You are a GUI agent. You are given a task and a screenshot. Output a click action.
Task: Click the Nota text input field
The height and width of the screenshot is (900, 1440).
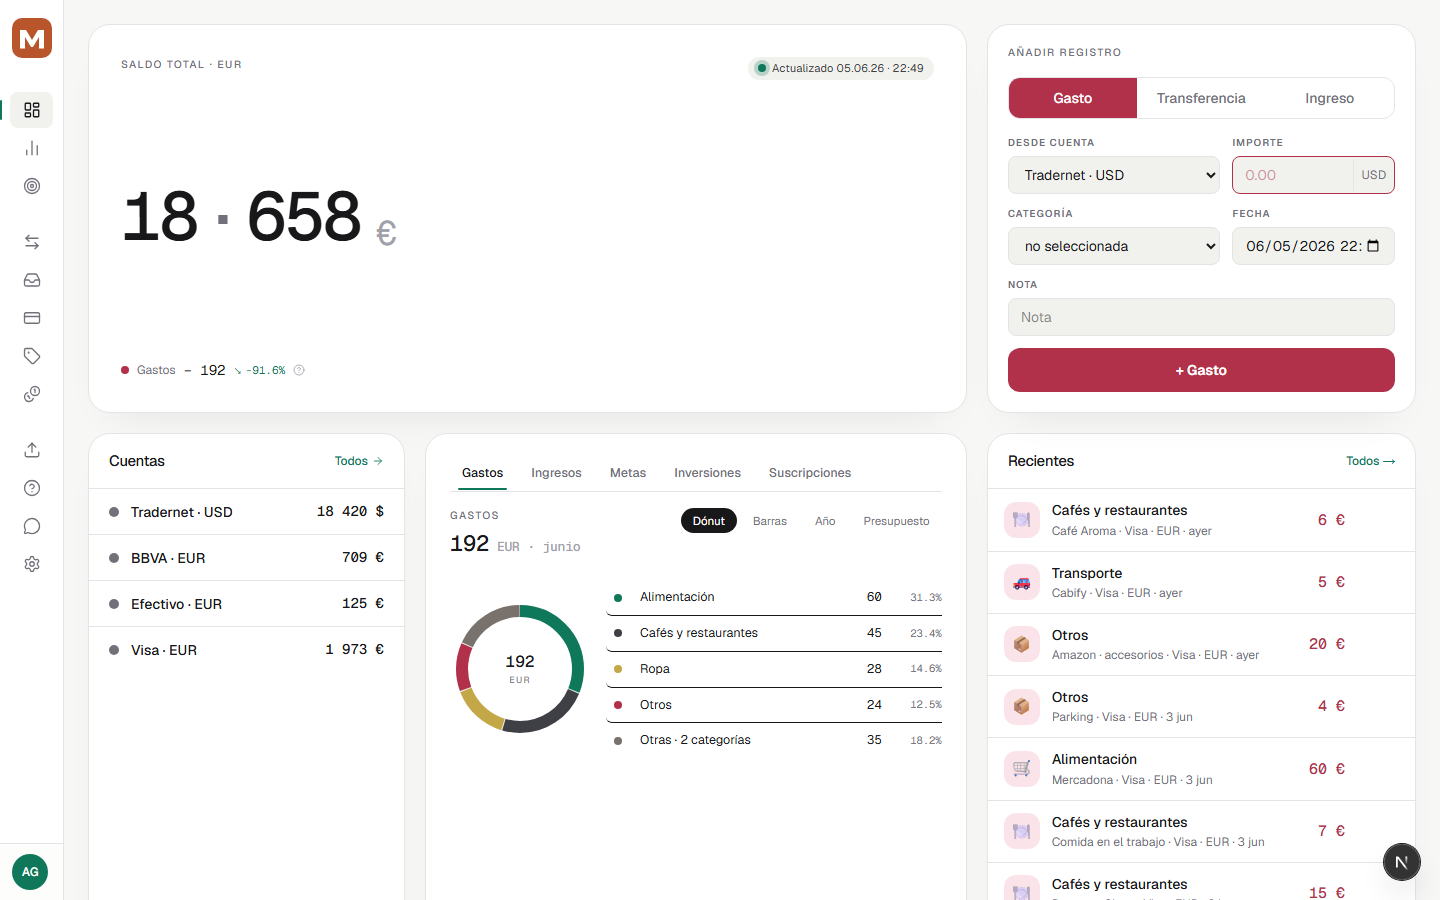(1201, 317)
